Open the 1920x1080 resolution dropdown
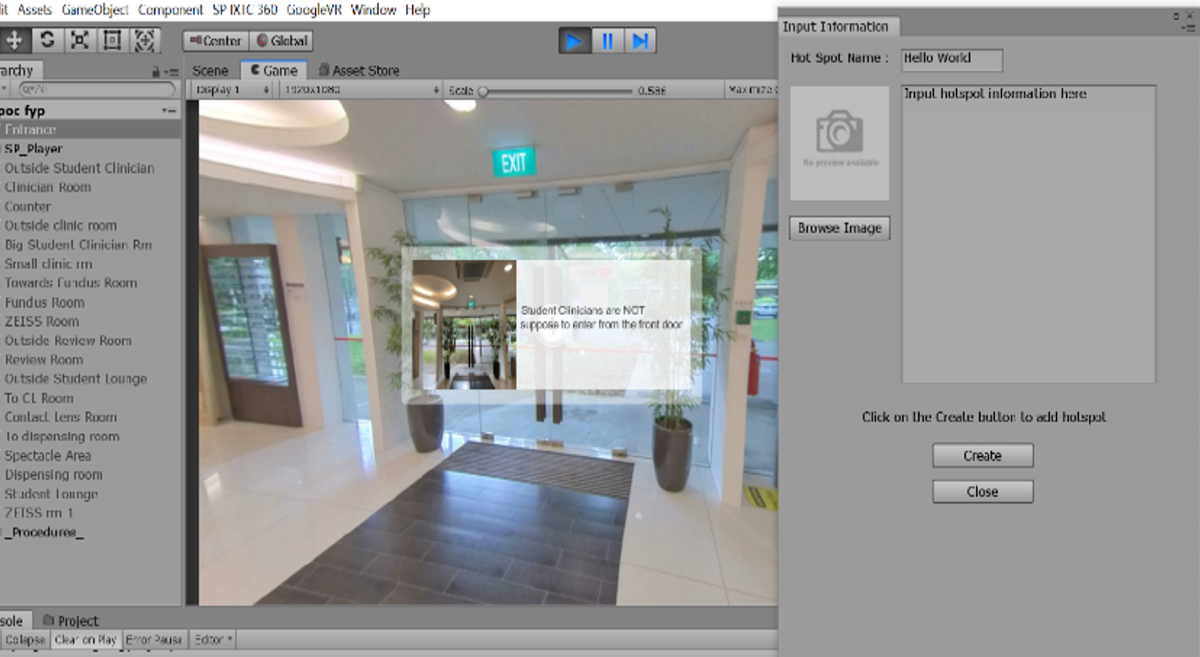Viewport: 1200px width, 657px height. click(x=361, y=90)
